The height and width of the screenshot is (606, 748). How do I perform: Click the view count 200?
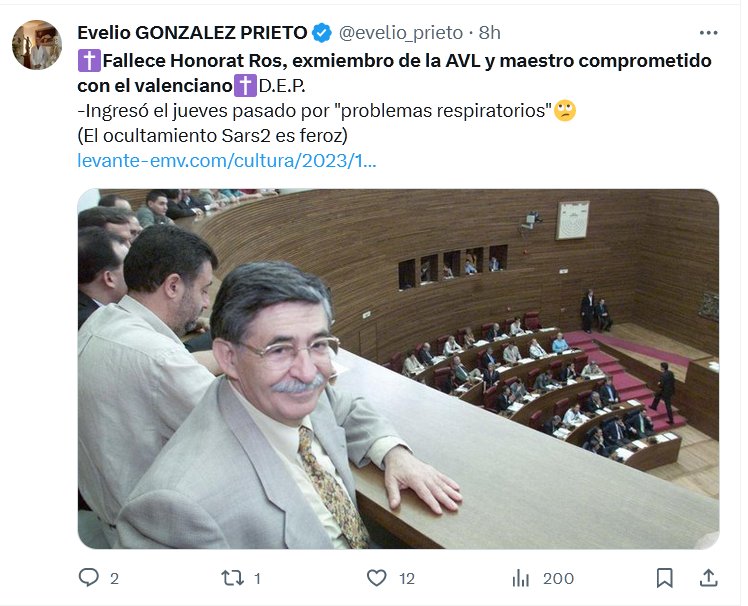pos(558,579)
